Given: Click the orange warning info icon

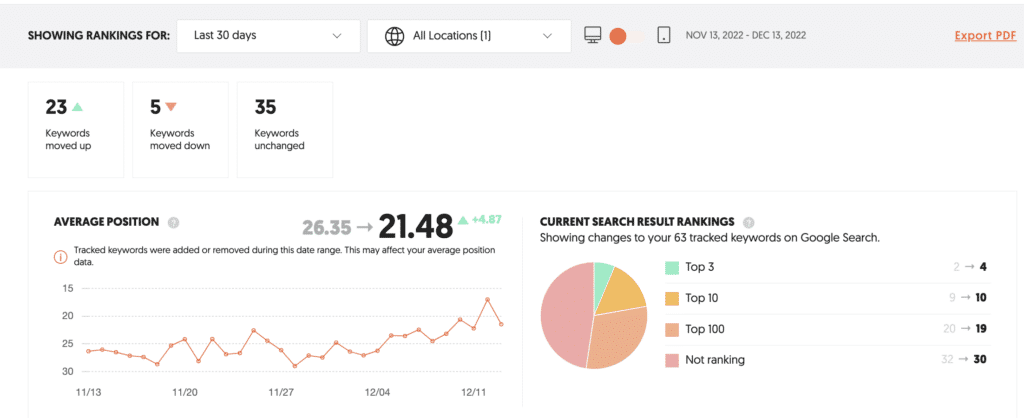Looking at the screenshot, I should [x=60, y=256].
